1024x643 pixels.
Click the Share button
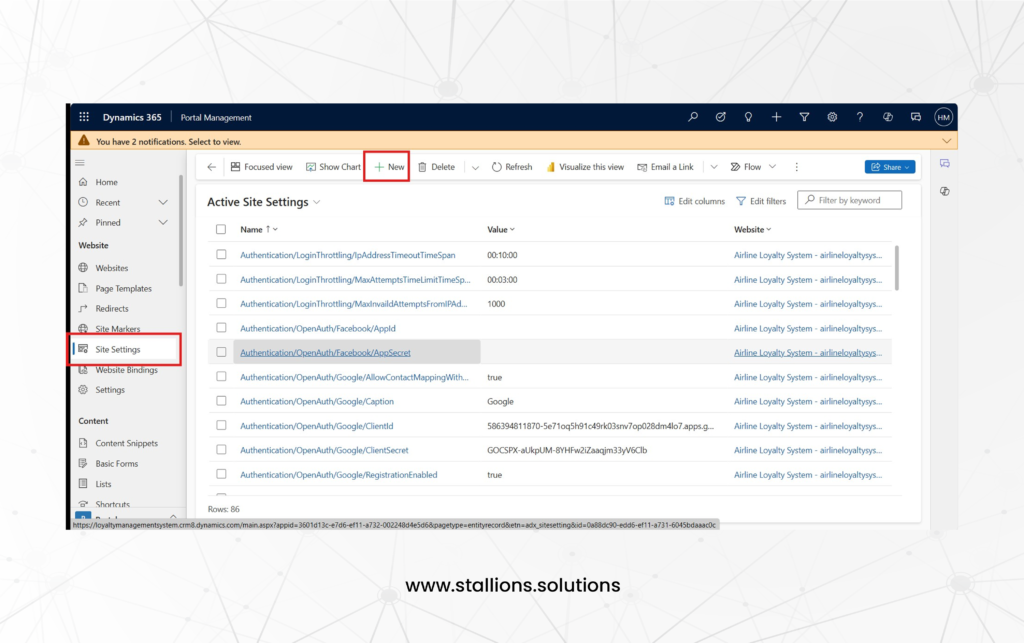click(x=889, y=167)
